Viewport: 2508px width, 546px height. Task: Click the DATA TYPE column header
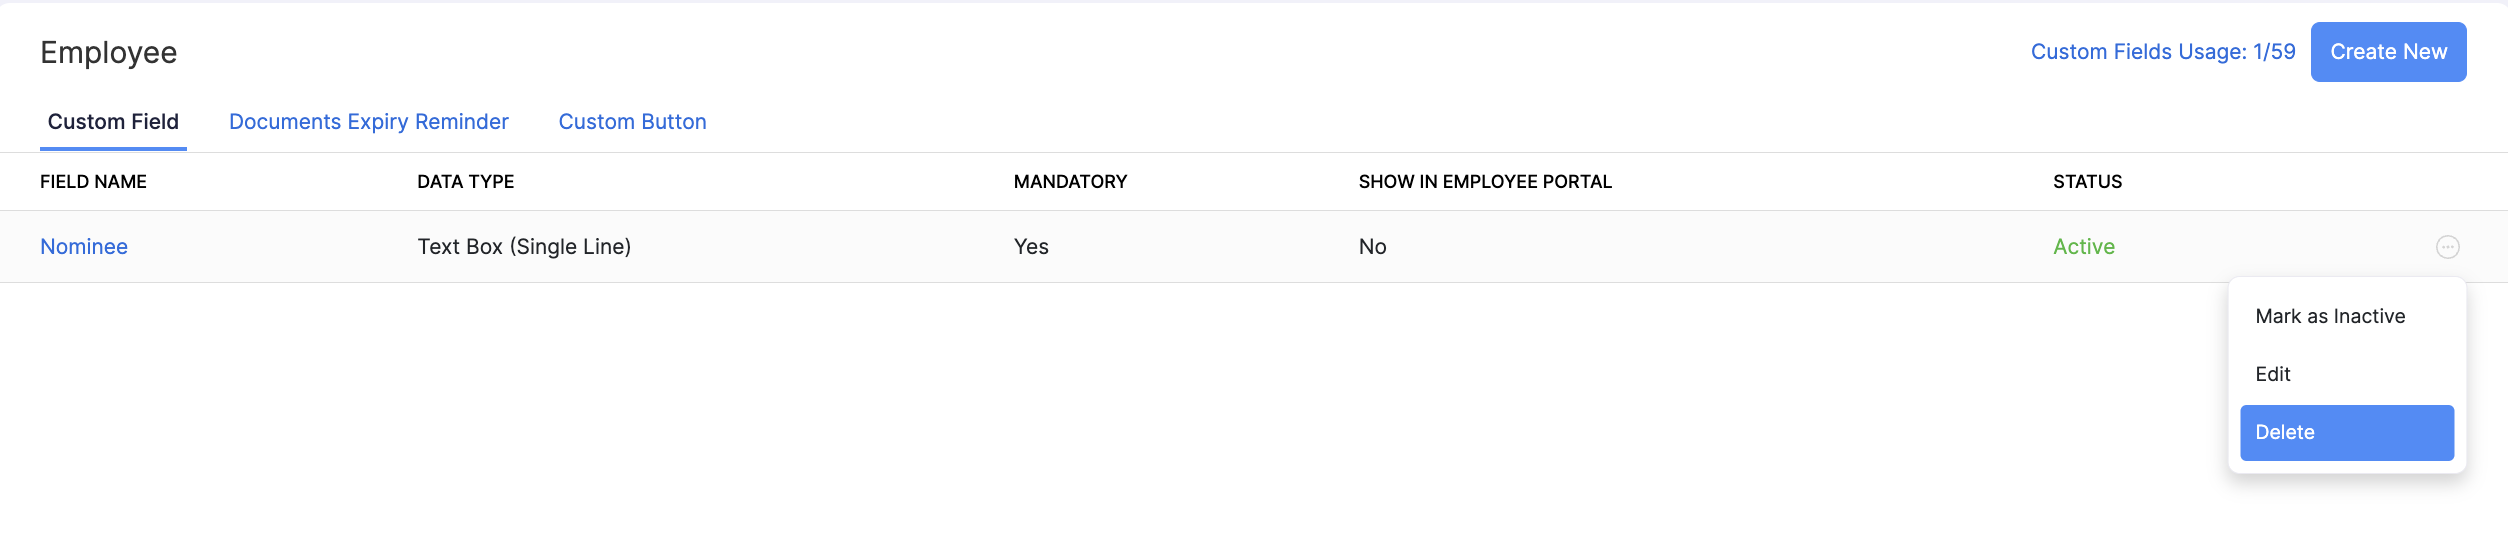pos(465,182)
